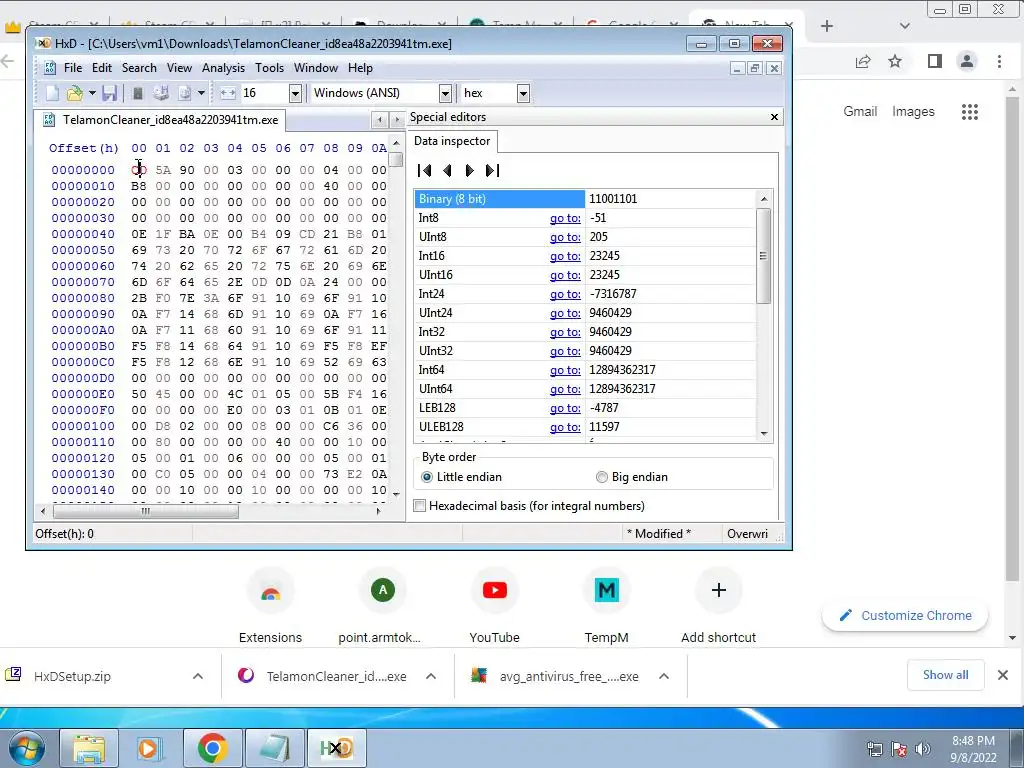Click the Open RAM toolbar icon

(138, 93)
